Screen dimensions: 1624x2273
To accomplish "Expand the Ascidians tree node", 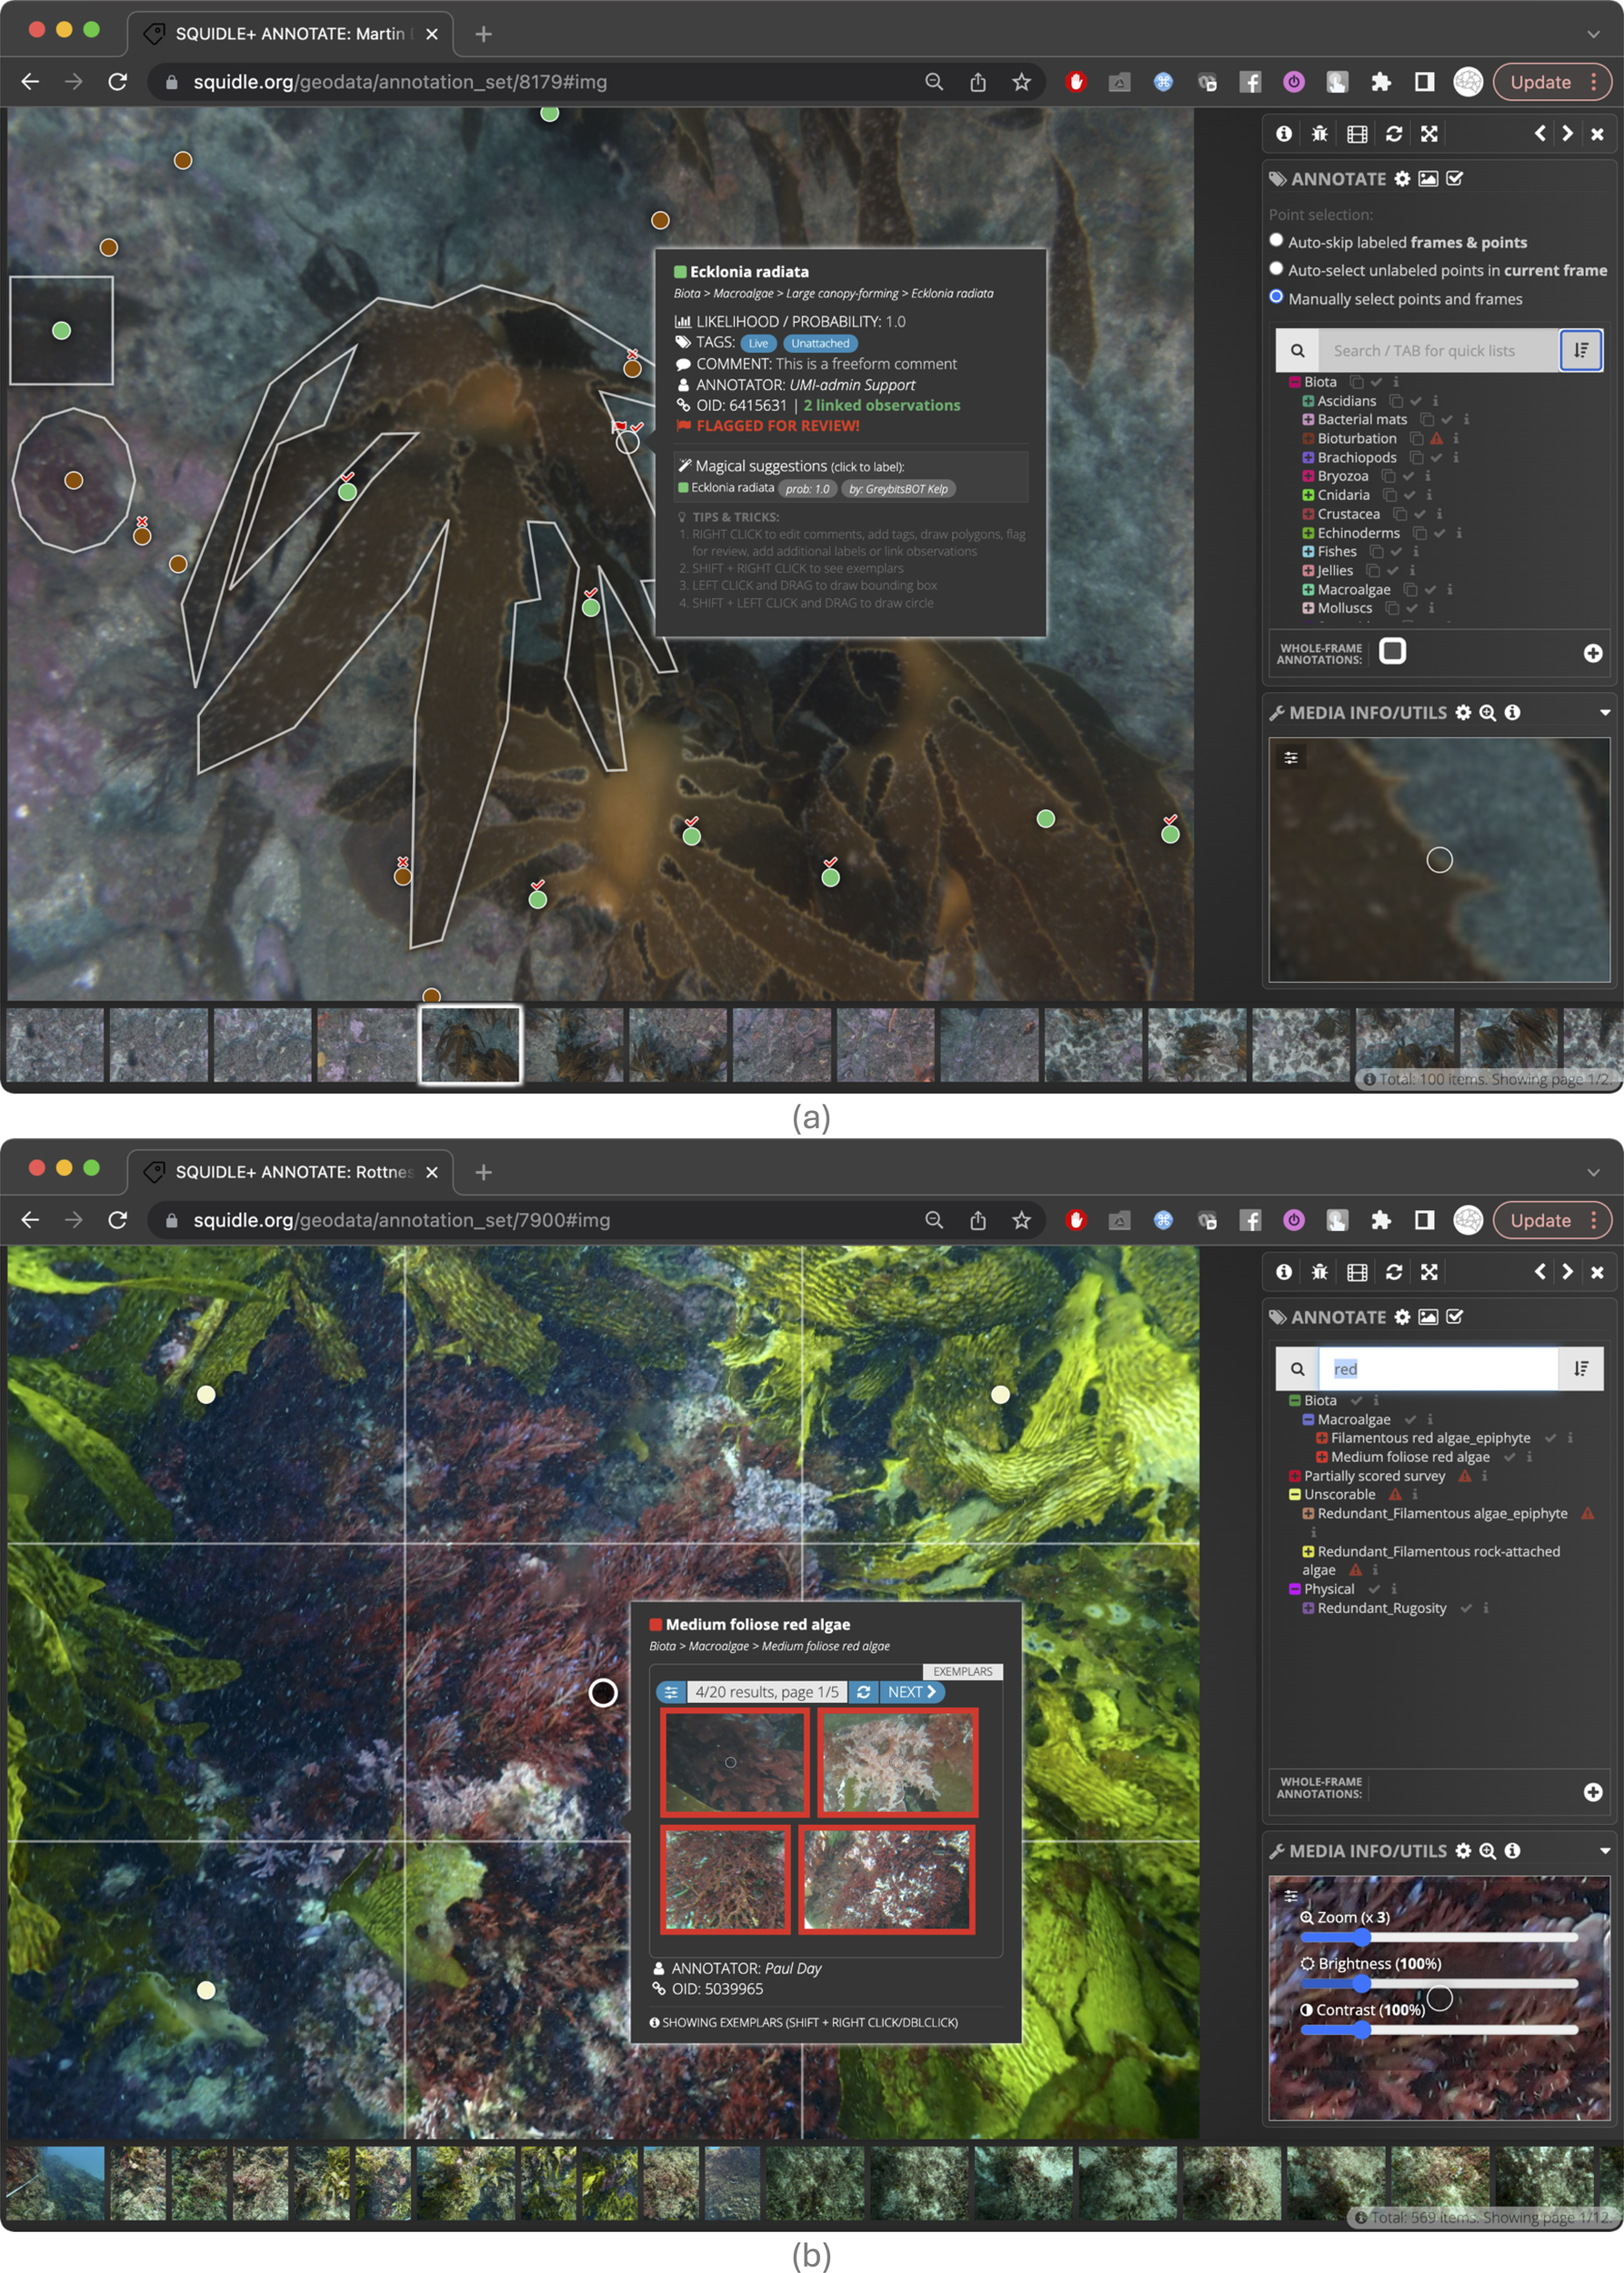I will click(x=1308, y=401).
